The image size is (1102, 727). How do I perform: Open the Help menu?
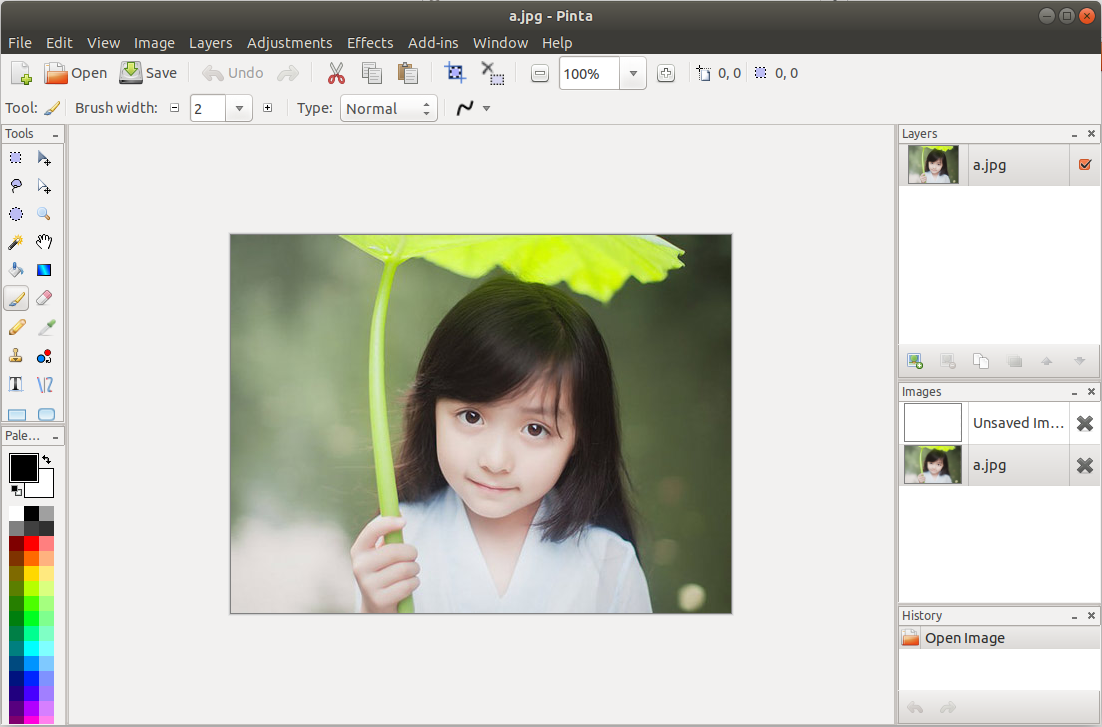click(557, 43)
